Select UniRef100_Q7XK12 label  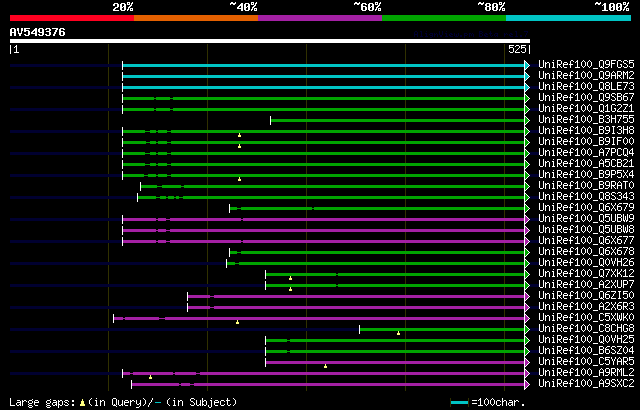tap(586, 274)
